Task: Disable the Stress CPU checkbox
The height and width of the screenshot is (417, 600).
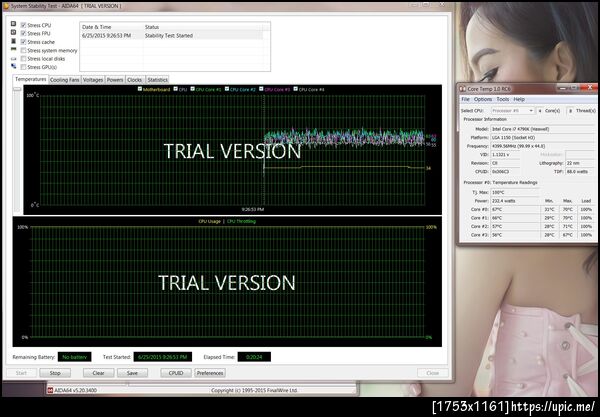Action: point(23,25)
